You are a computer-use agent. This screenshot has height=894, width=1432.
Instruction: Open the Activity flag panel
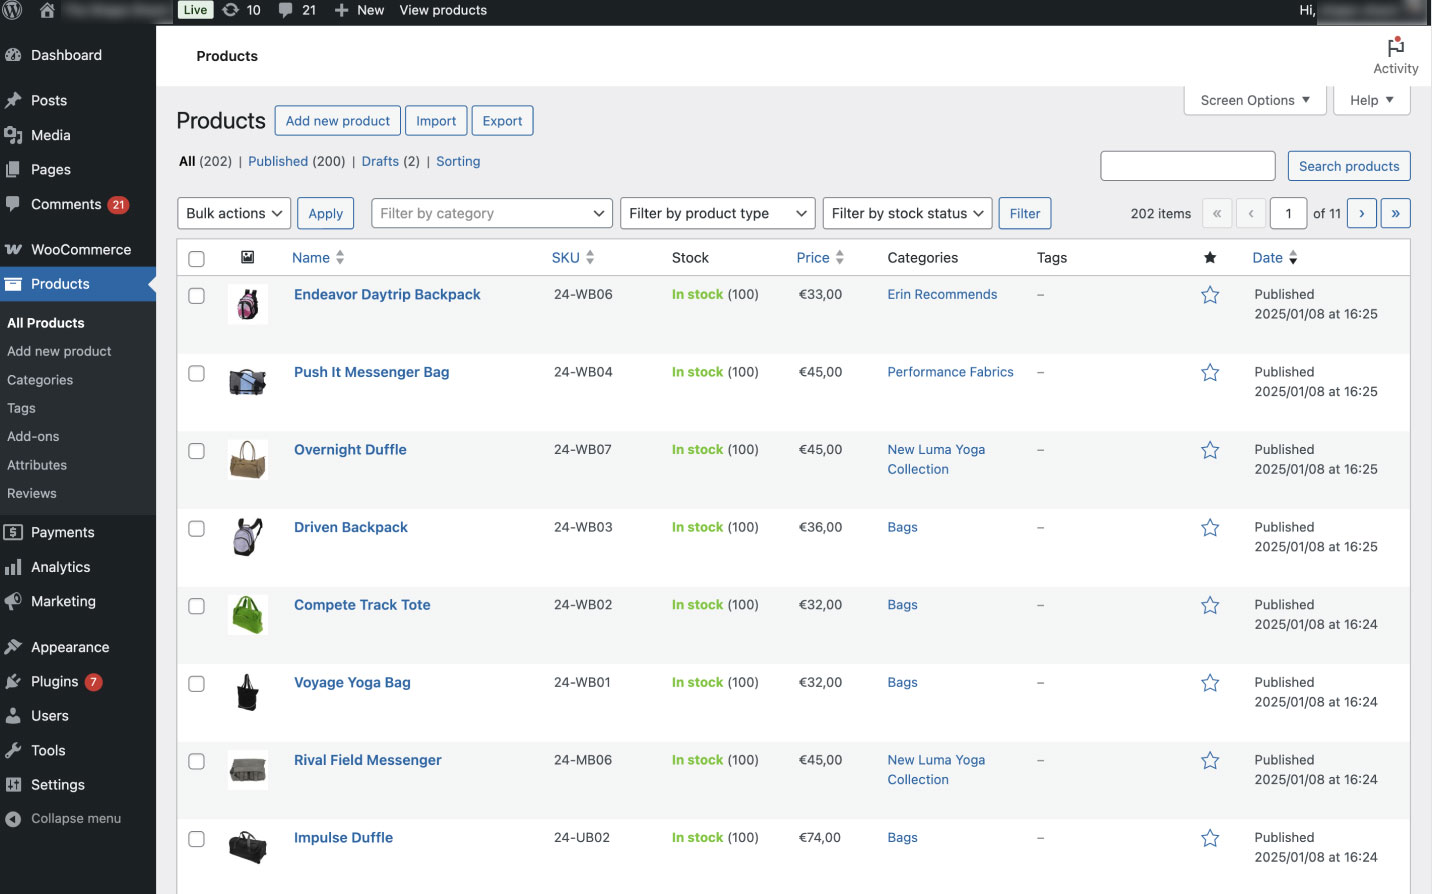click(1396, 56)
